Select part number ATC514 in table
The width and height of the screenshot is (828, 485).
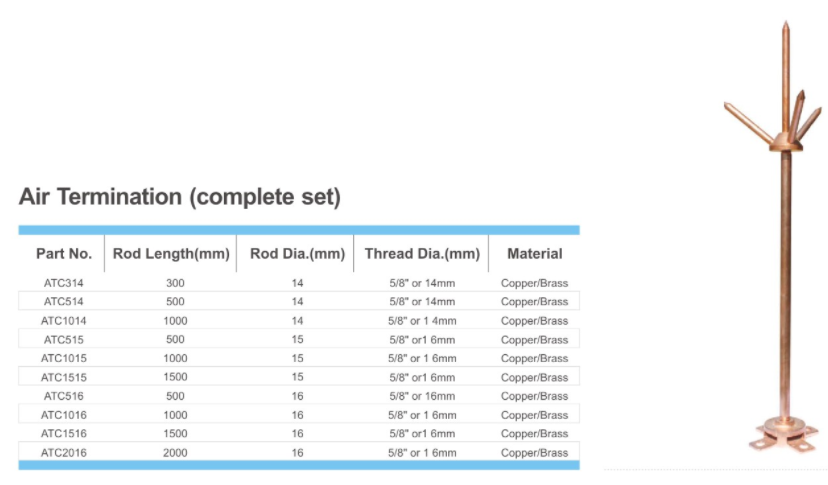pyautogui.click(x=62, y=302)
